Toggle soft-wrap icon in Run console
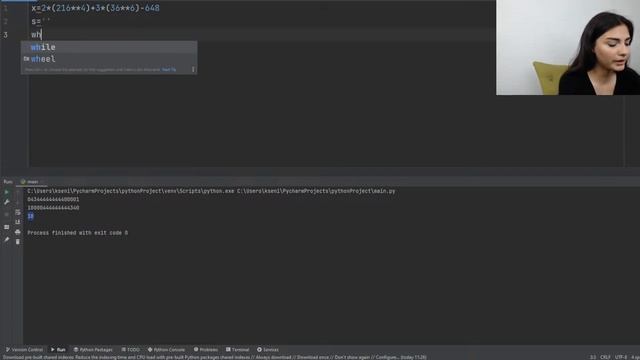640x360 pixels. tap(18, 212)
